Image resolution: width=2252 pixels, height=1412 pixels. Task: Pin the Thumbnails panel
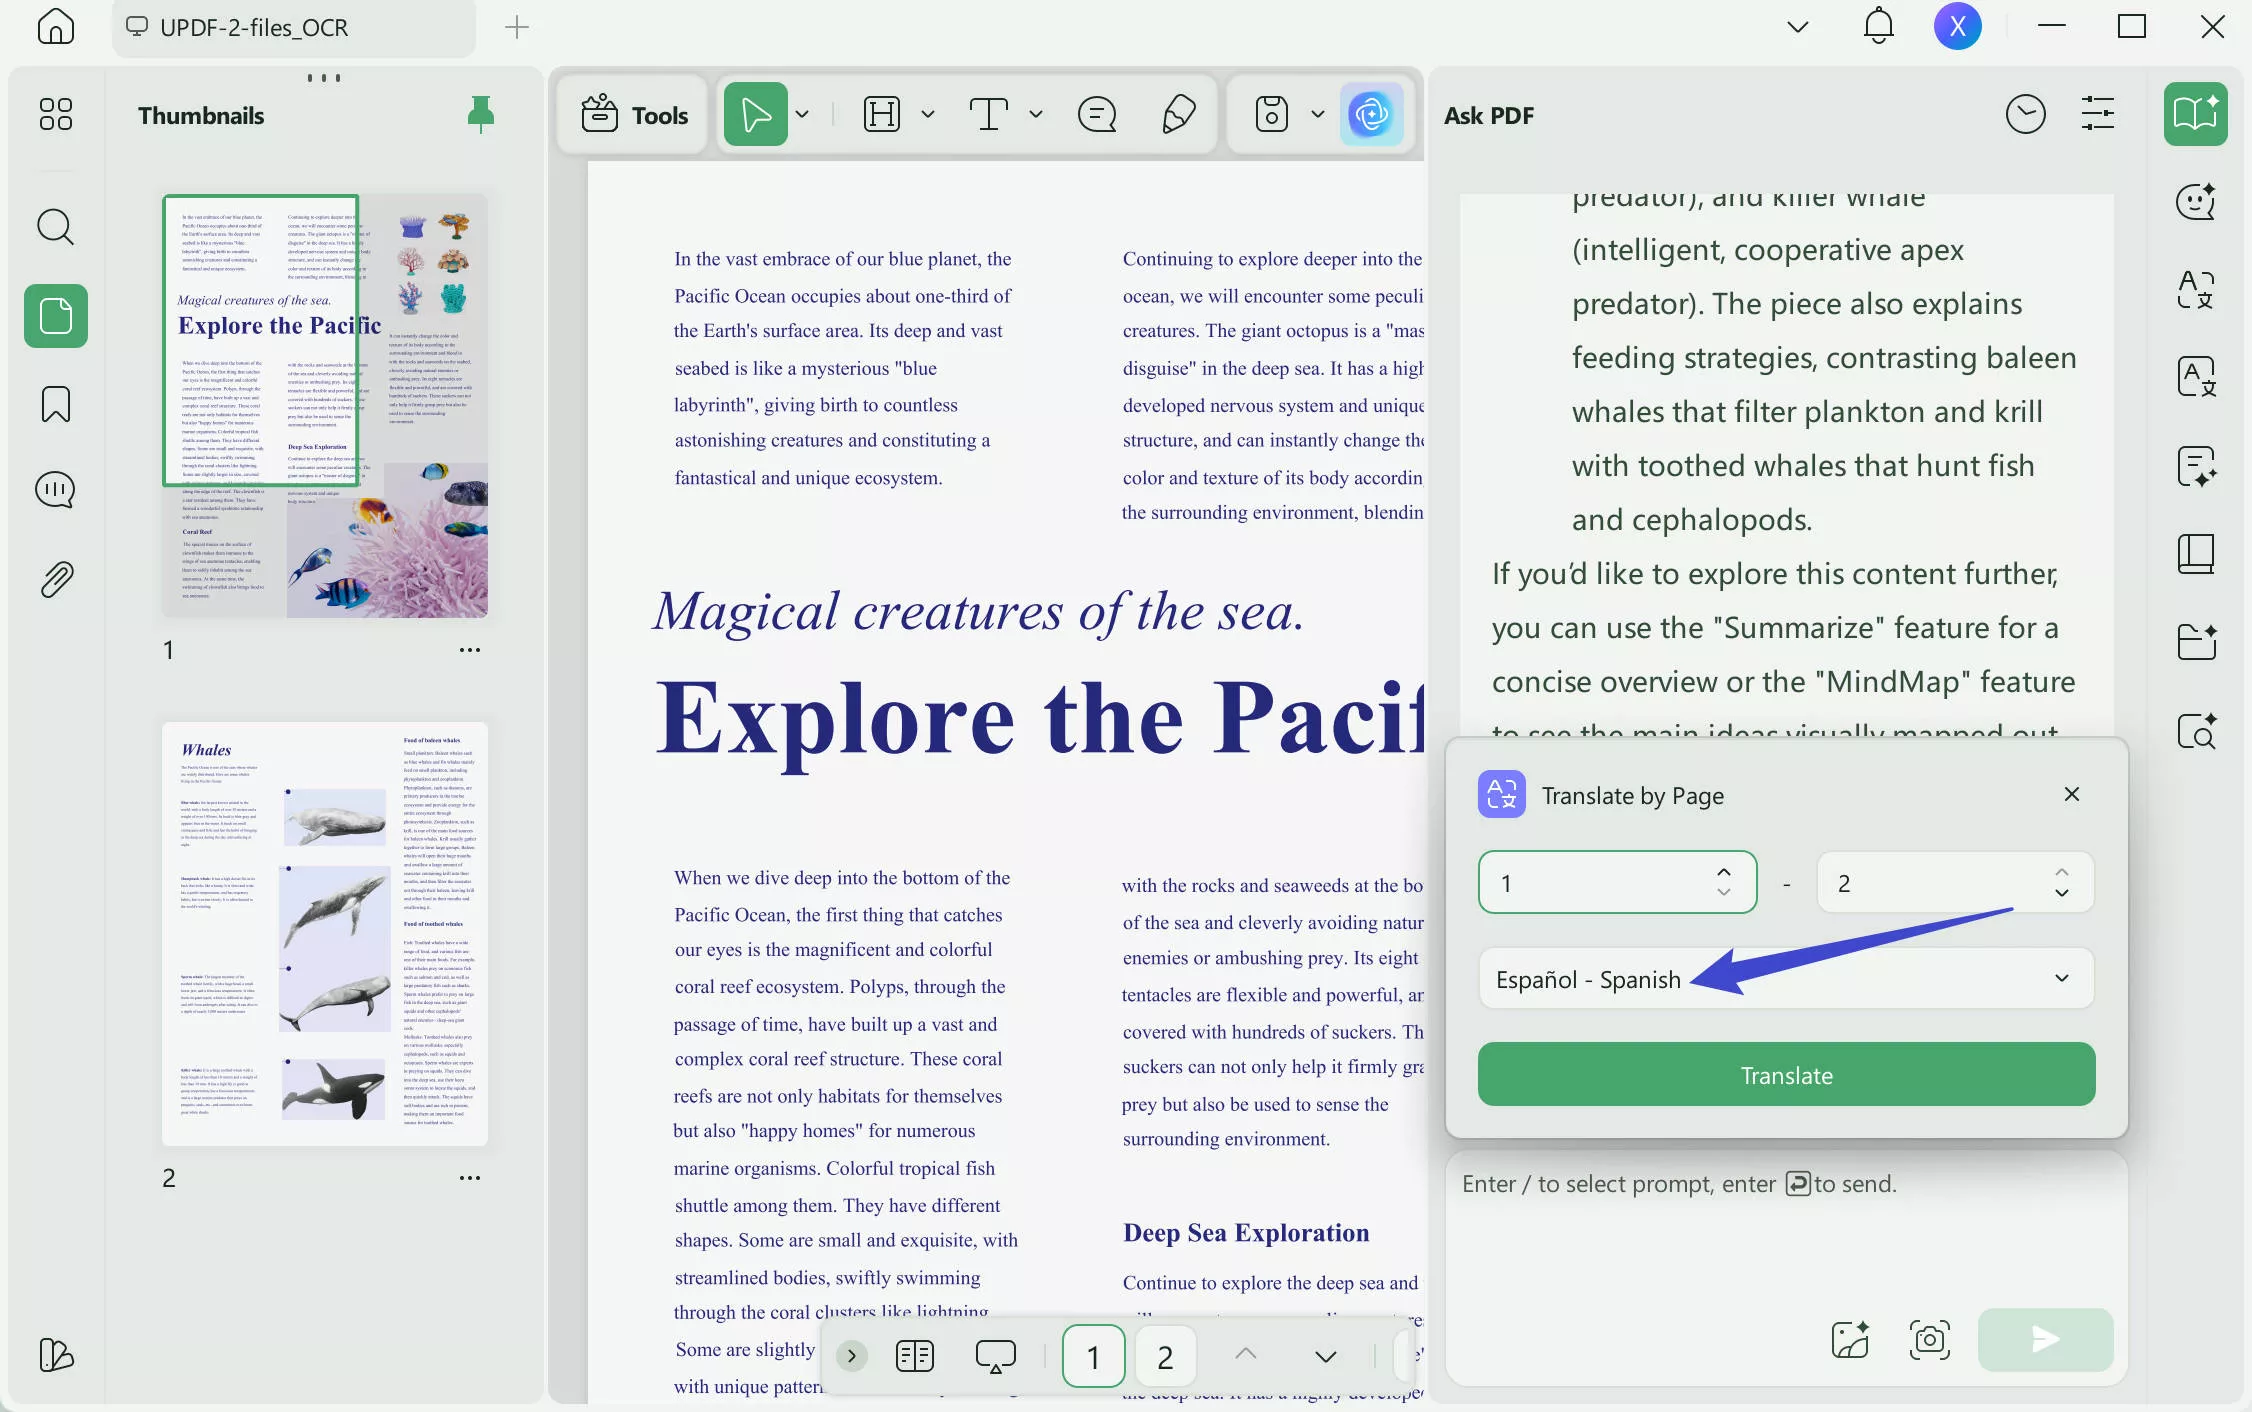pyautogui.click(x=479, y=114)
